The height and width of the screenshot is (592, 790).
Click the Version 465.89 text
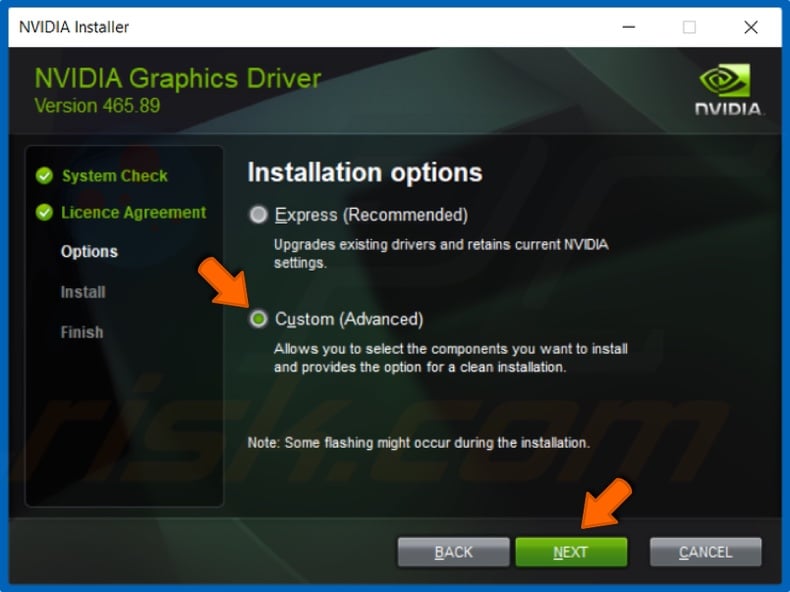point(97,106)
